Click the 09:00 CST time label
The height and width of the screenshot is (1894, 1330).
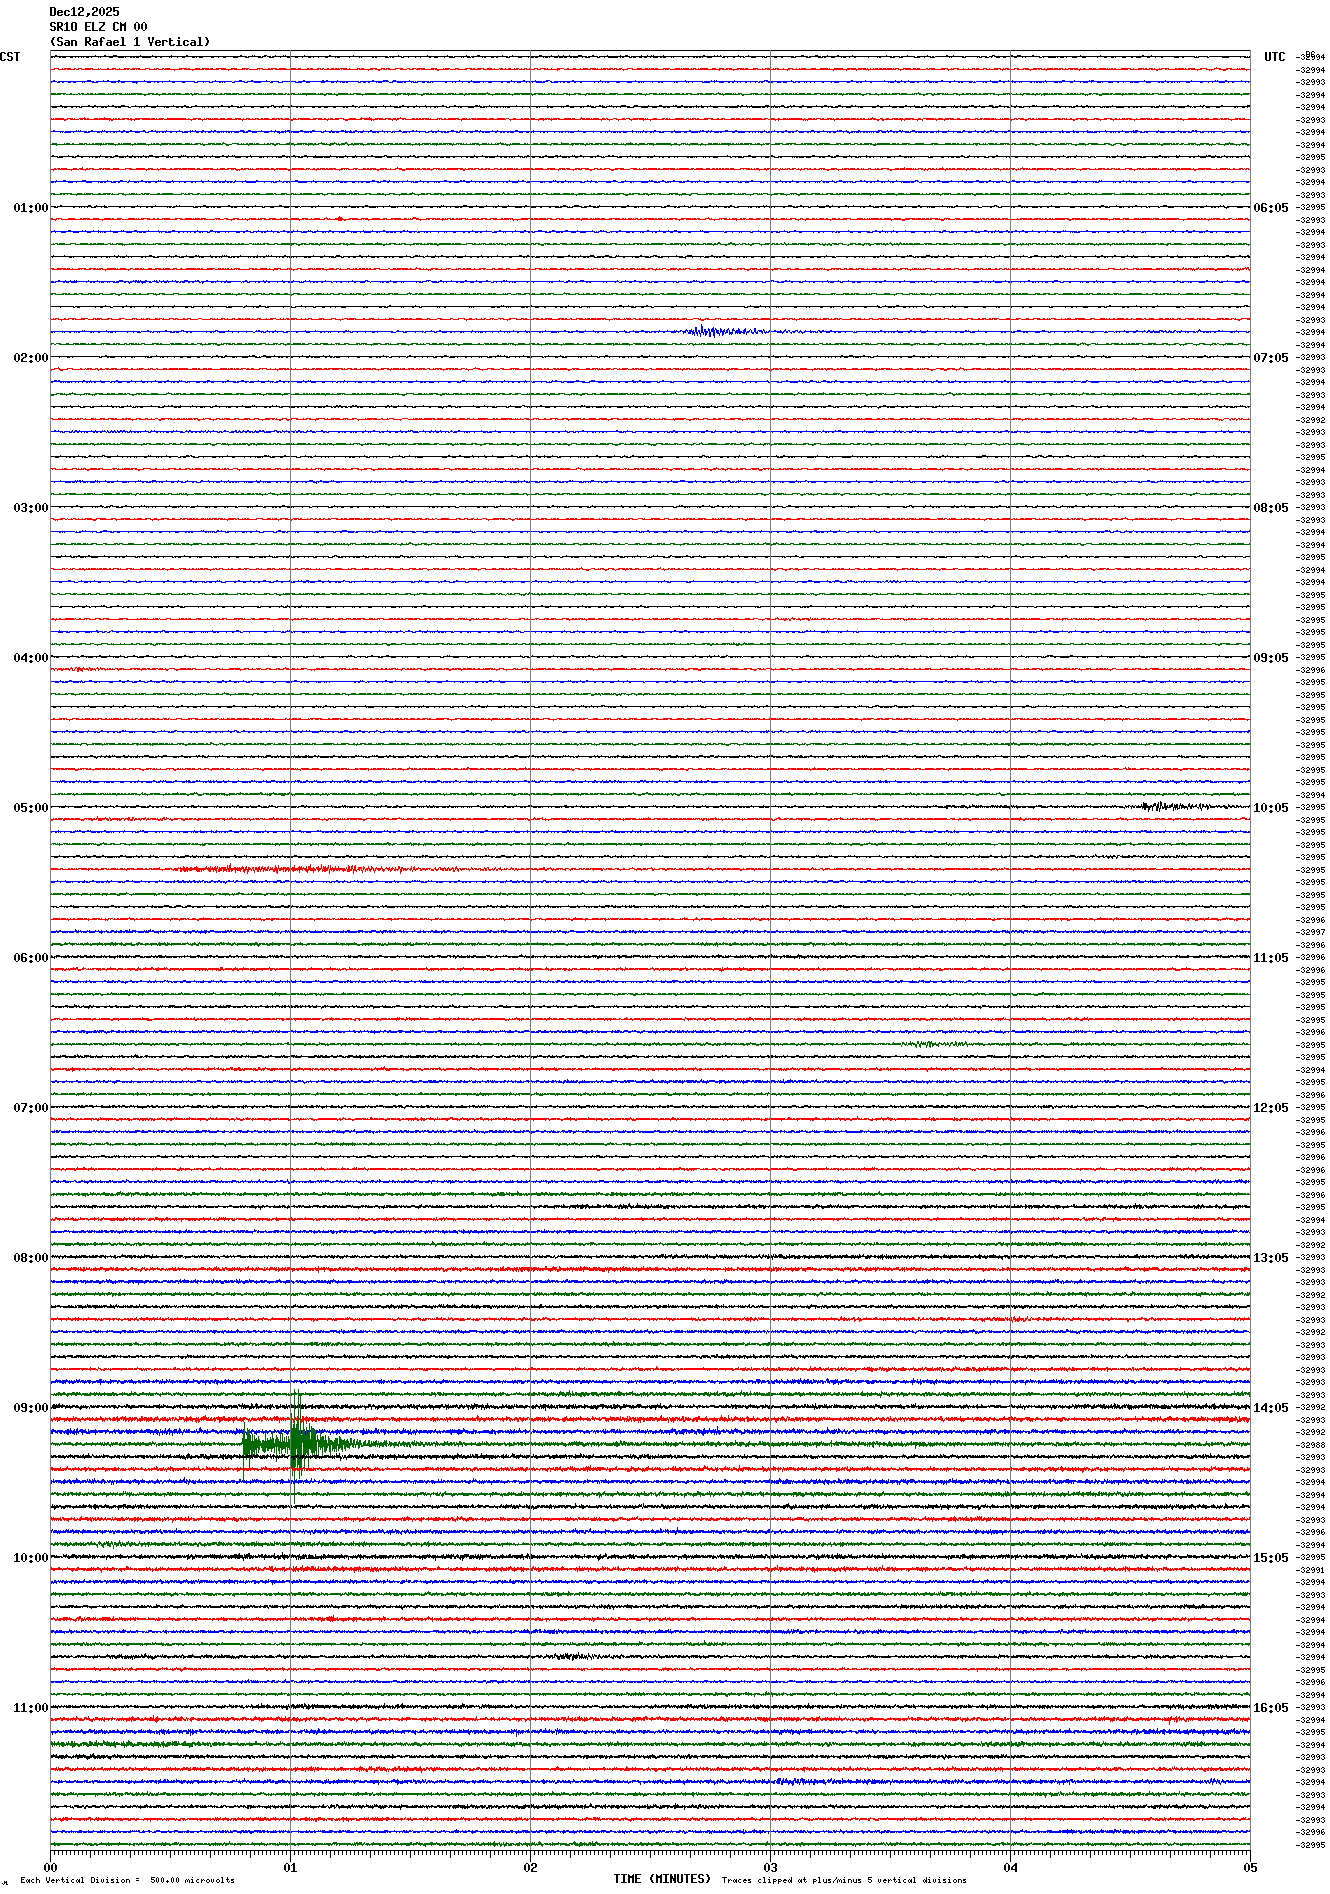click(30, 1408)
